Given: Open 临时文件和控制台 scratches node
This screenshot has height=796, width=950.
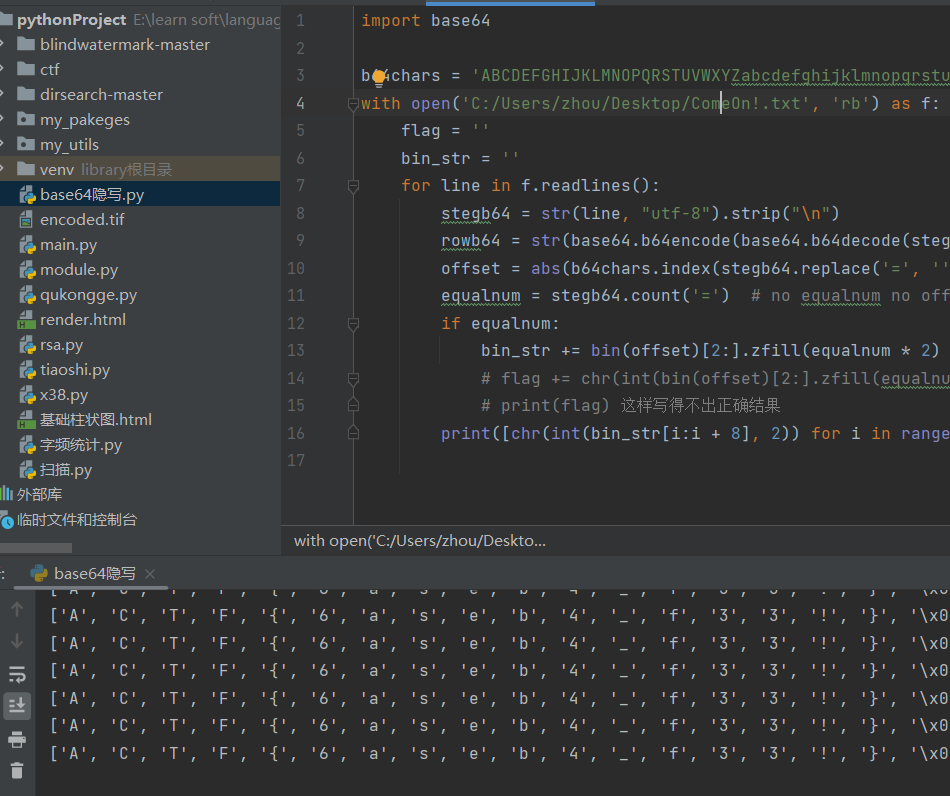Looking at the screenshot, I should point(77,520).
